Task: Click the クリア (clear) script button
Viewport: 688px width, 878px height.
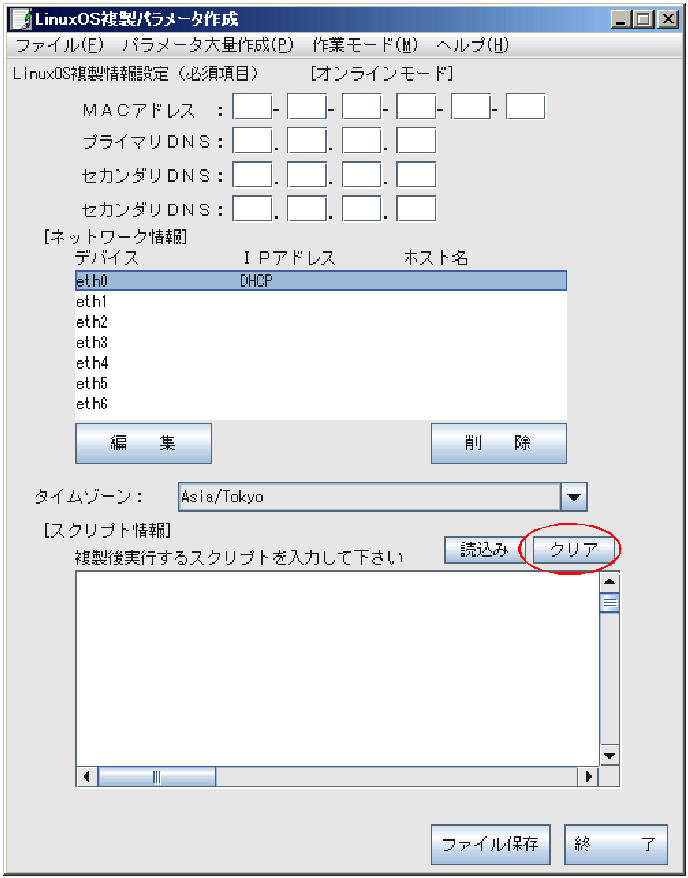Action: 574,550
